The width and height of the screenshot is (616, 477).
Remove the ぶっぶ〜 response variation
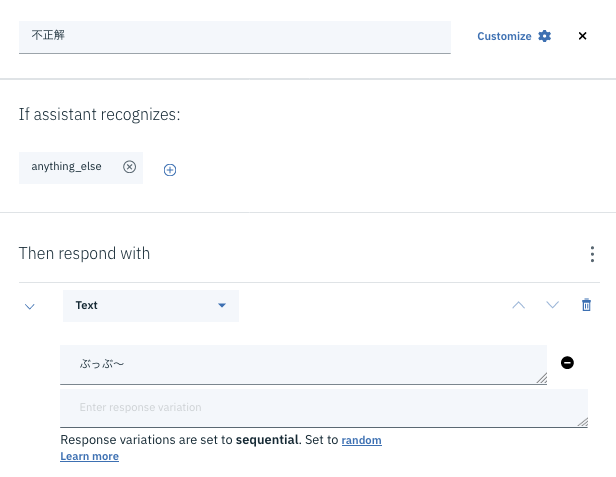point(567,363)
